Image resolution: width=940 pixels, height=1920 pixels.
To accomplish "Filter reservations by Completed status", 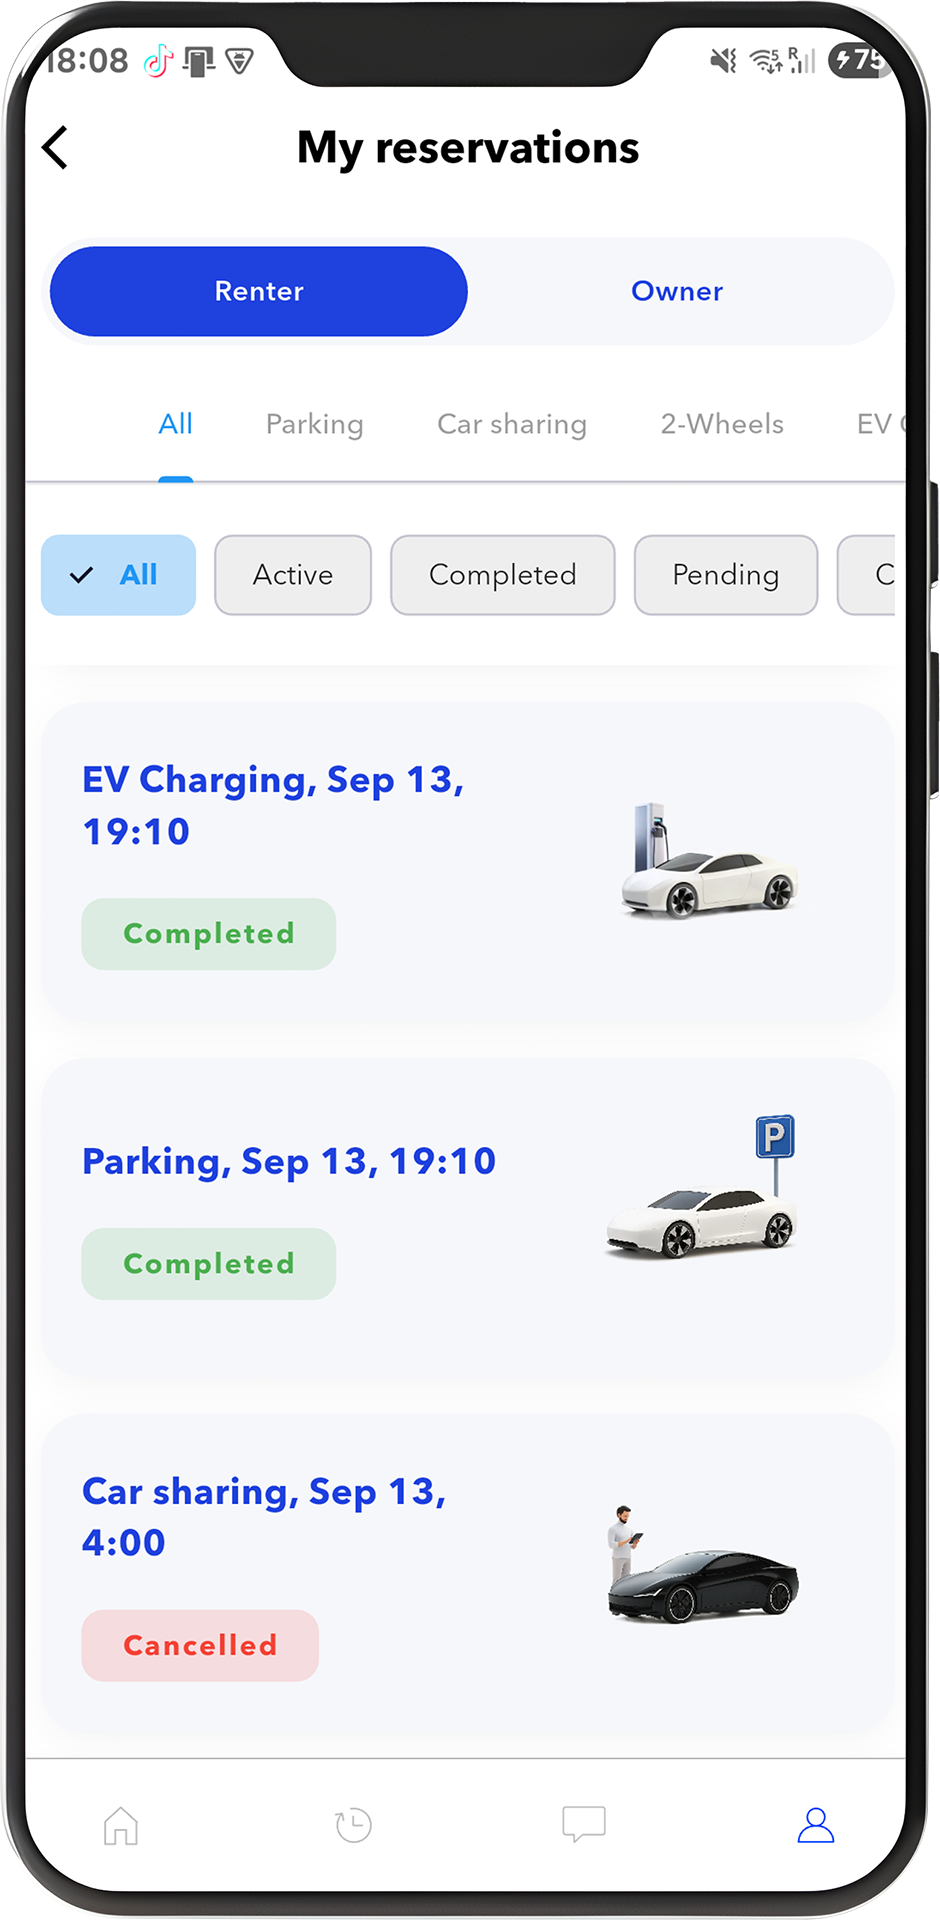I will (502, 575).
